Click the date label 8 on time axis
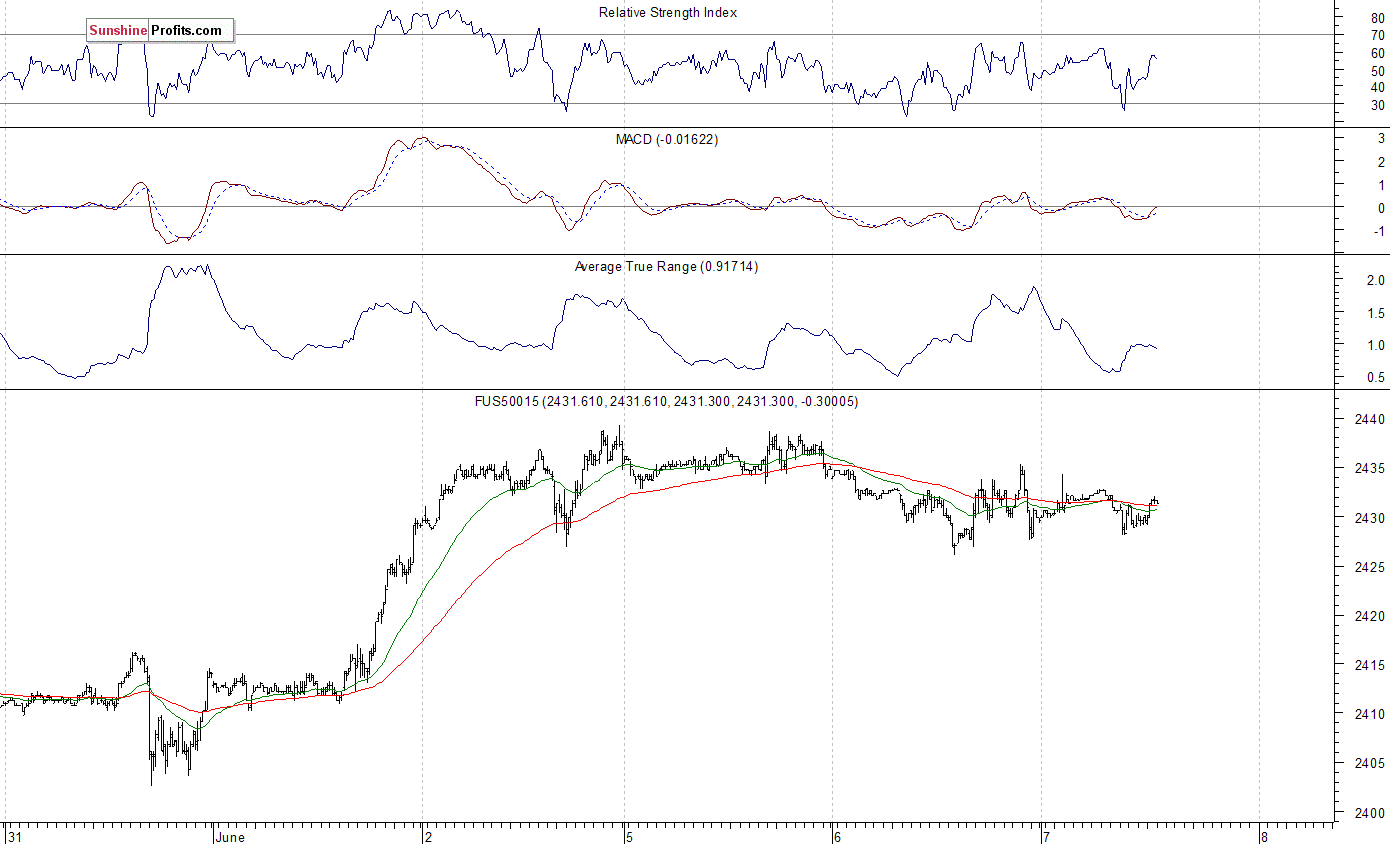The image size is (1390, 844). (x=1264, y=836)
